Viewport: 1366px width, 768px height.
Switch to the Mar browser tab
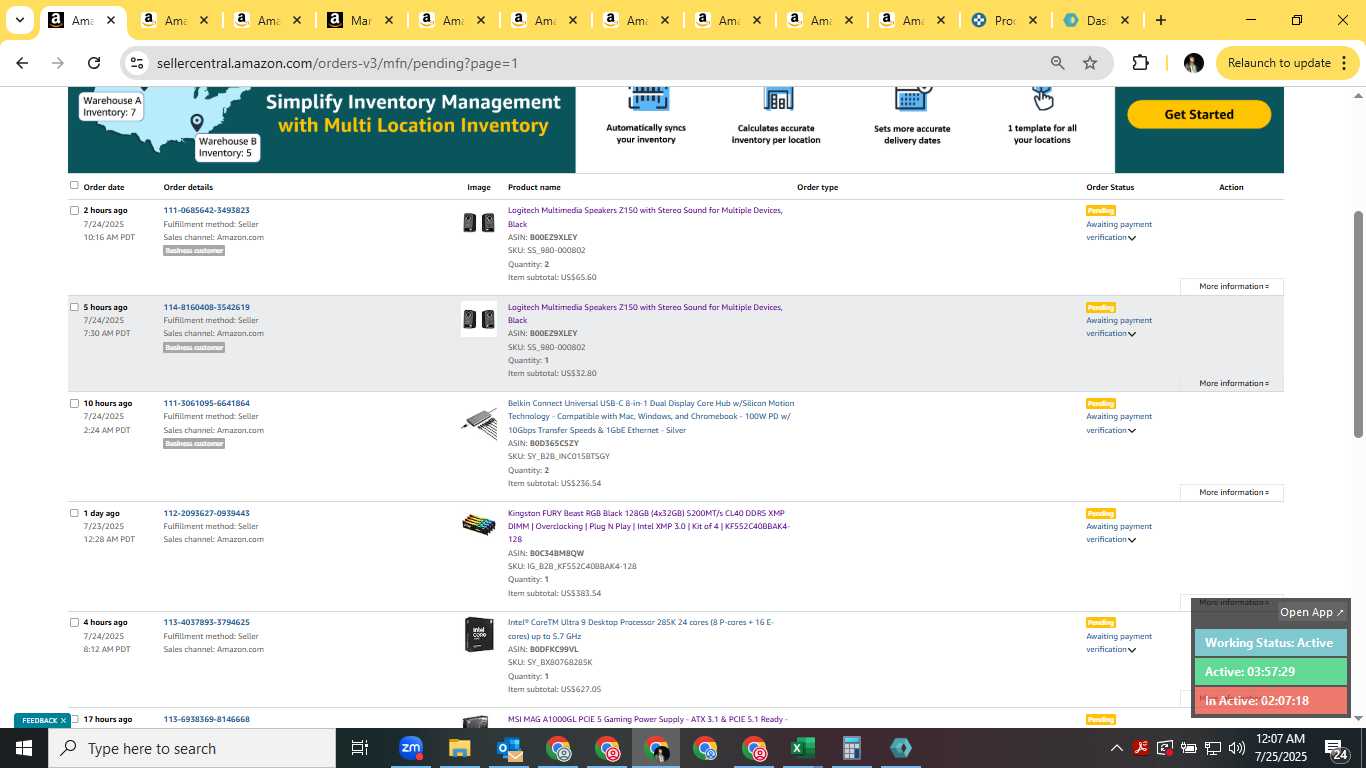[x=360, y=20]
